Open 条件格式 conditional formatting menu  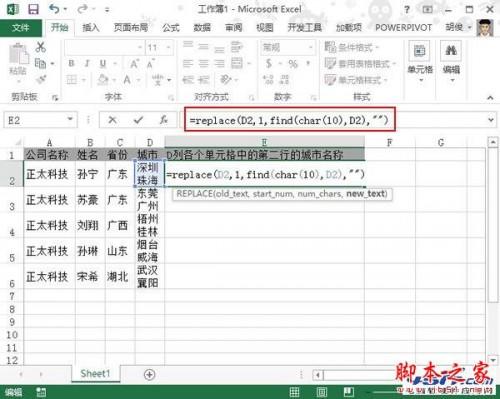point(352,47)
